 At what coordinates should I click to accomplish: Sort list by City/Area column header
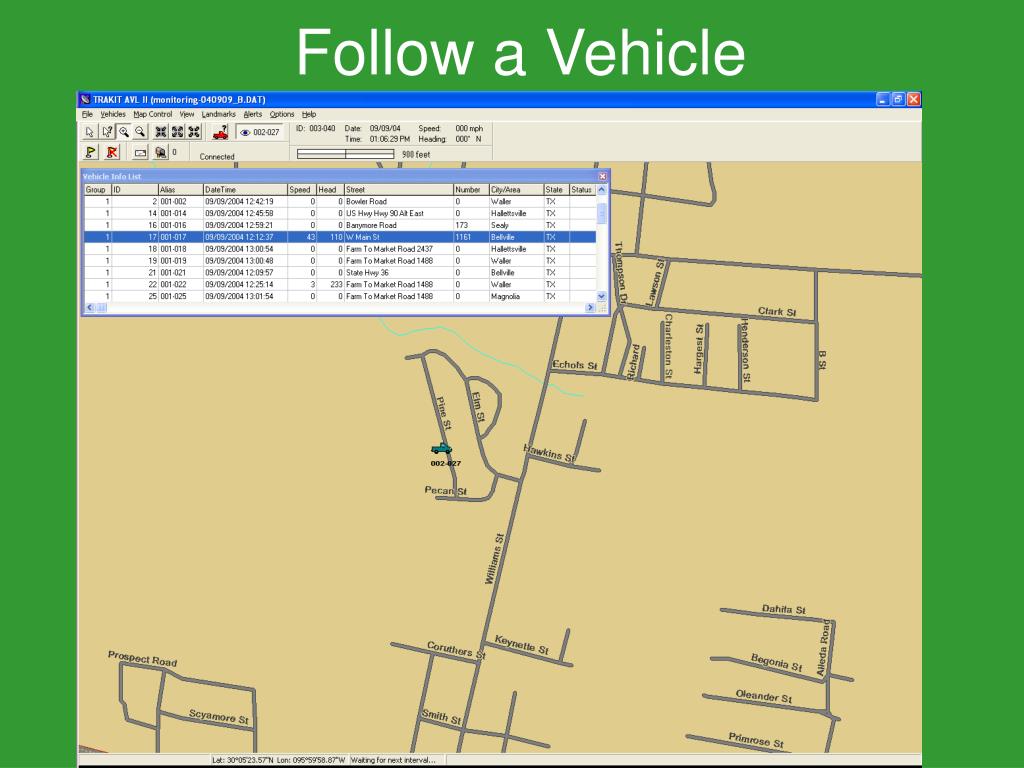pos(516,190)
